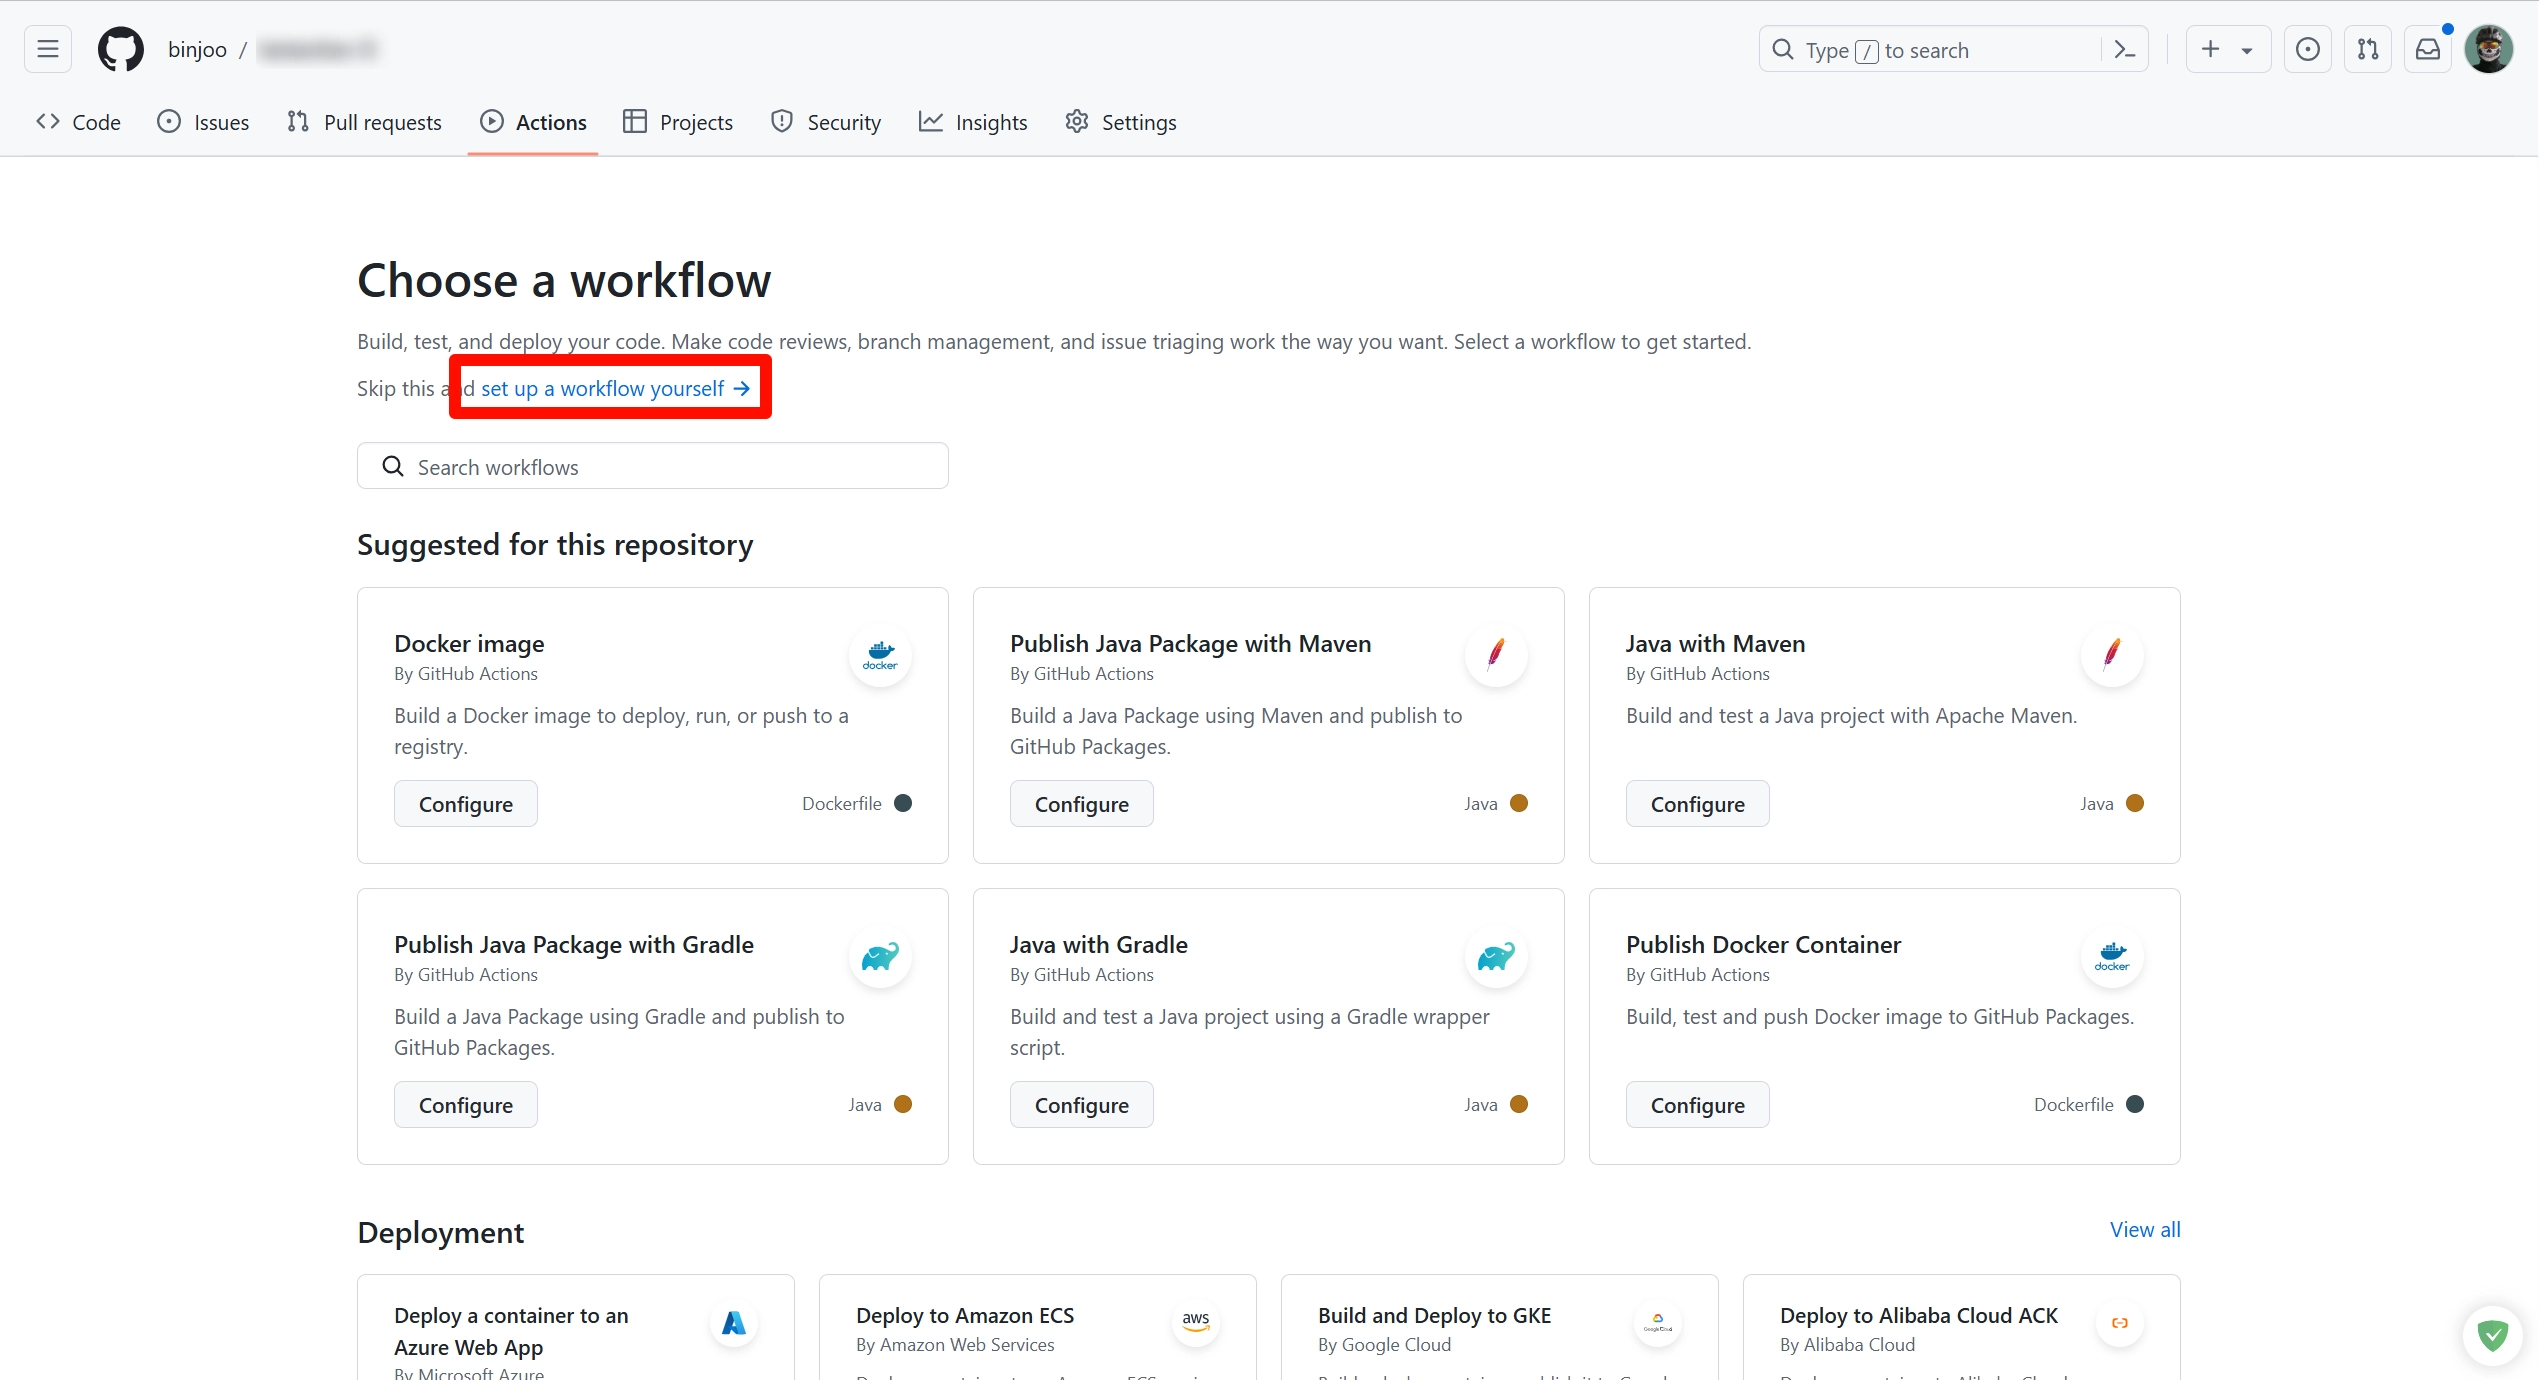Click Deploy a container to an Azure Web App title
Image resolution: width=2539 pixels, height=1380 pixels.
pyautogui.click(x=511, y=1331)
